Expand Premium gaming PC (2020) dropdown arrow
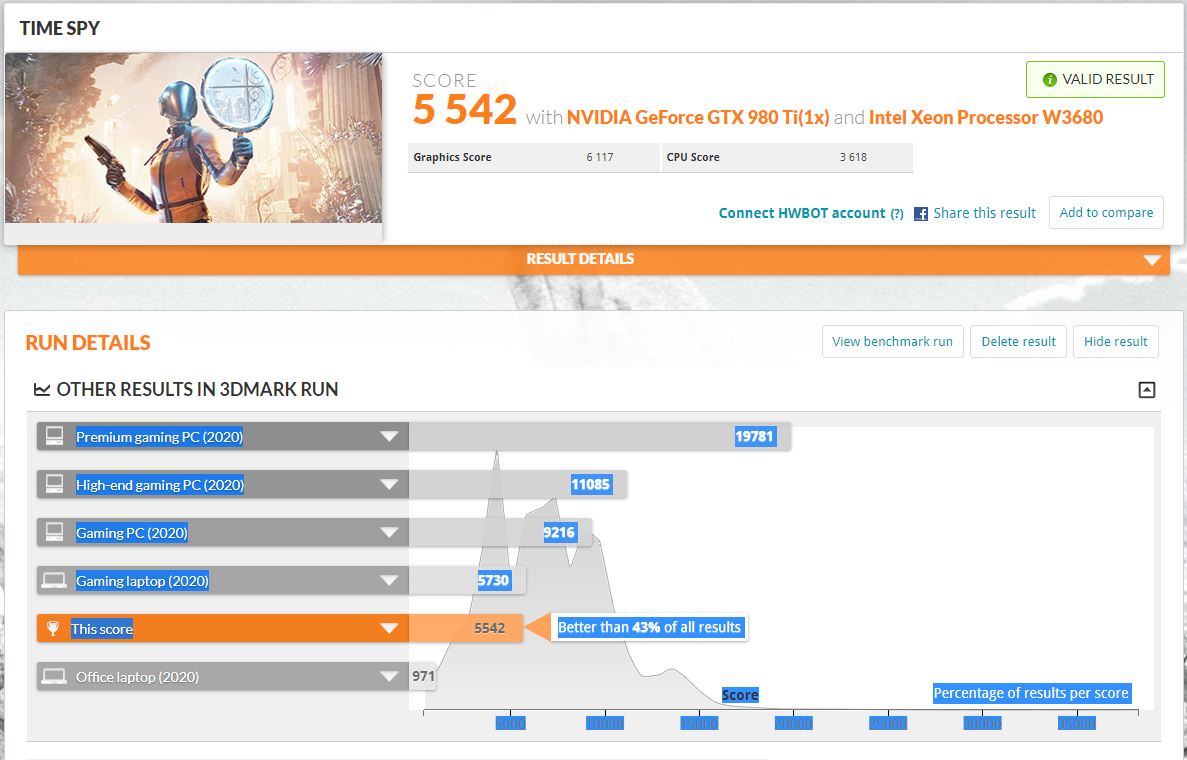The height and width of the screenshot is (760, 1187). tap(389, 437)
